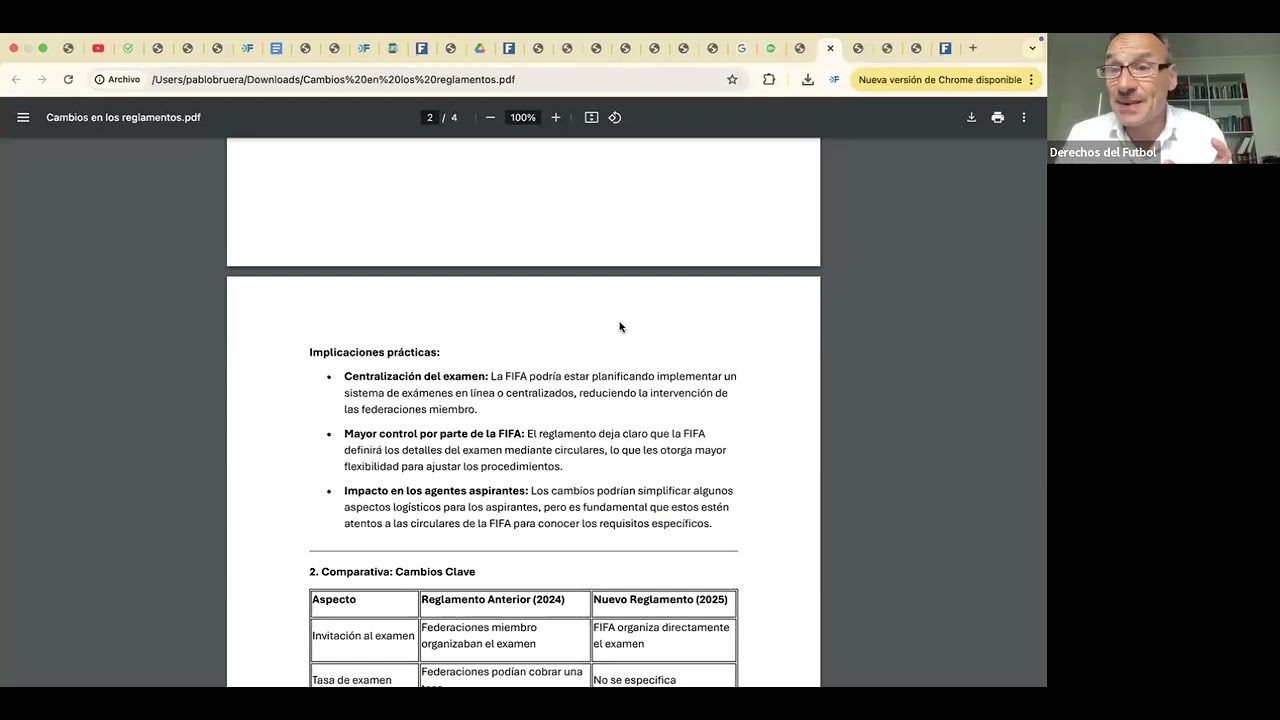Expand the tab search dropdown

[1032, 48]
